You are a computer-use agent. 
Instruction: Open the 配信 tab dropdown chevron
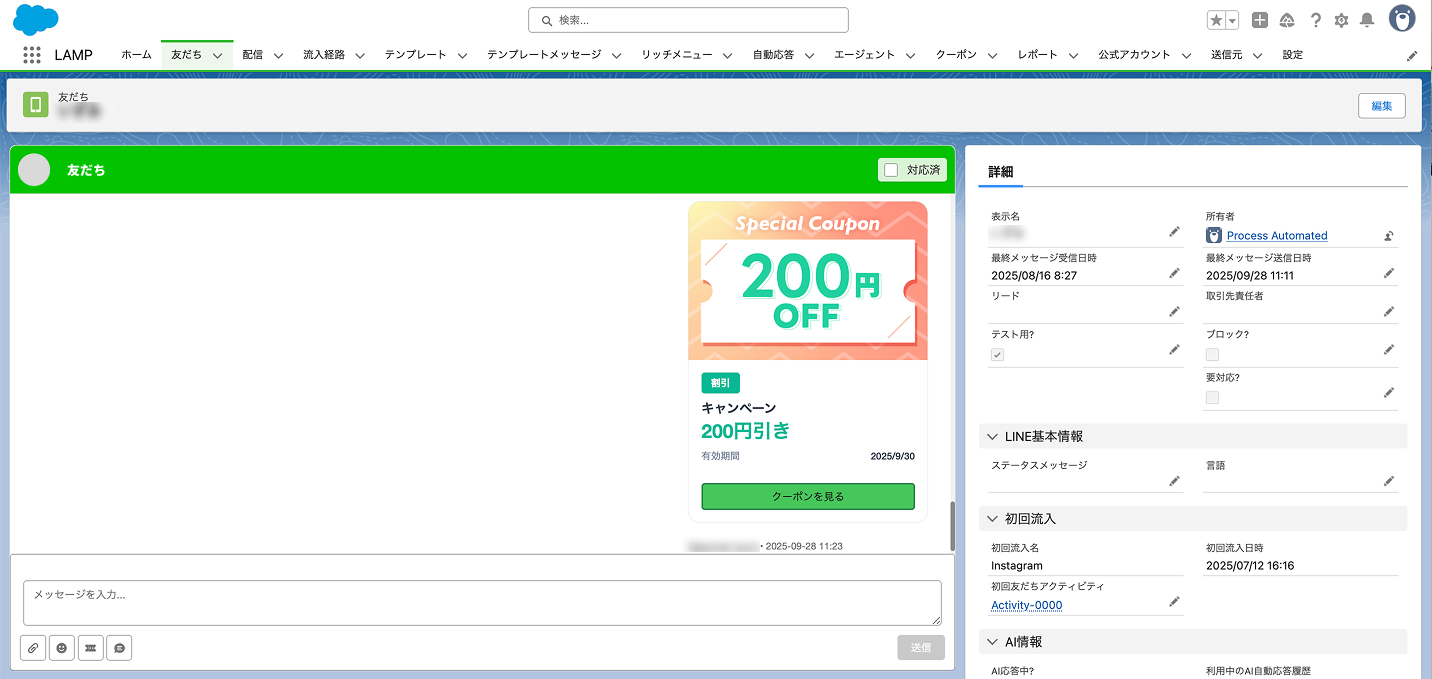click(x=278, y=56)
